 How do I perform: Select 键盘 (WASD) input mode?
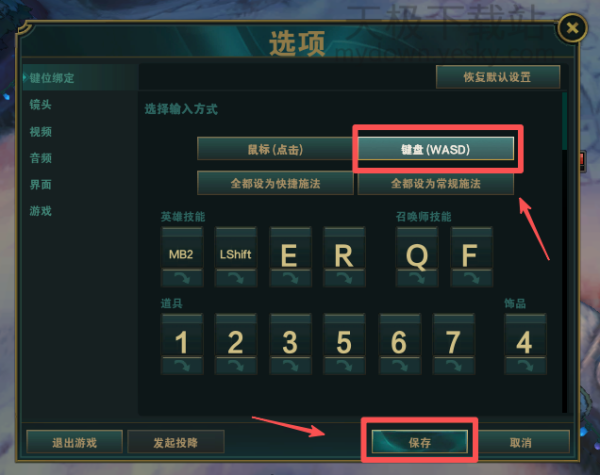(435, 149)
